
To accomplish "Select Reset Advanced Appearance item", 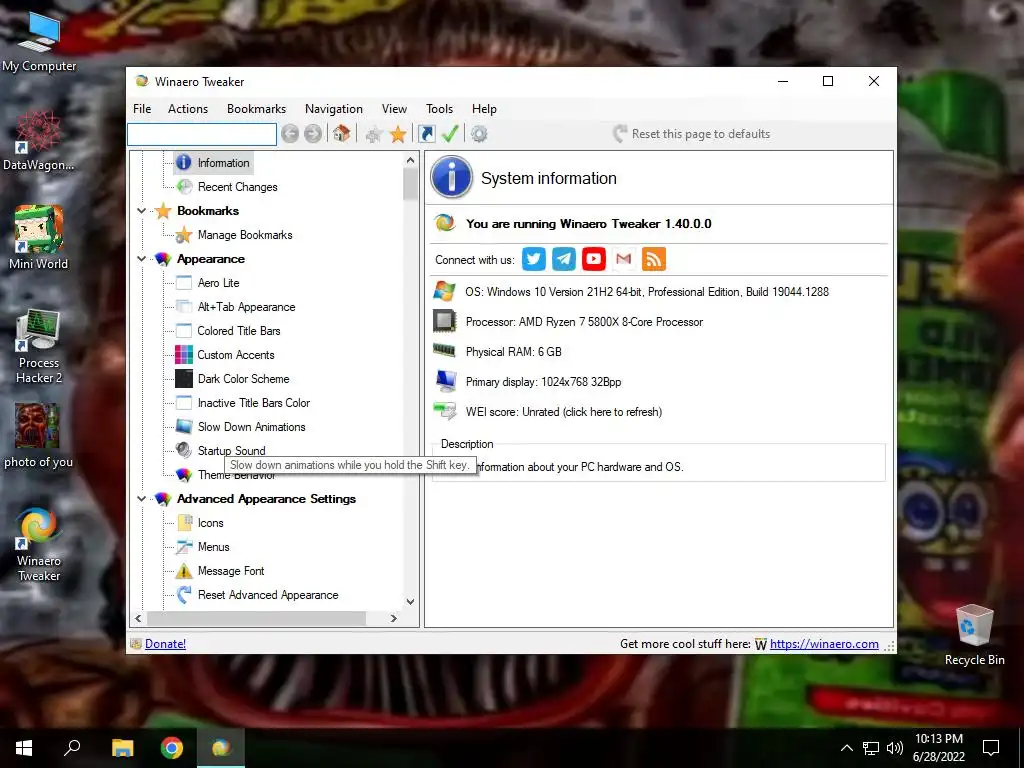I will (x=268, y=595).
